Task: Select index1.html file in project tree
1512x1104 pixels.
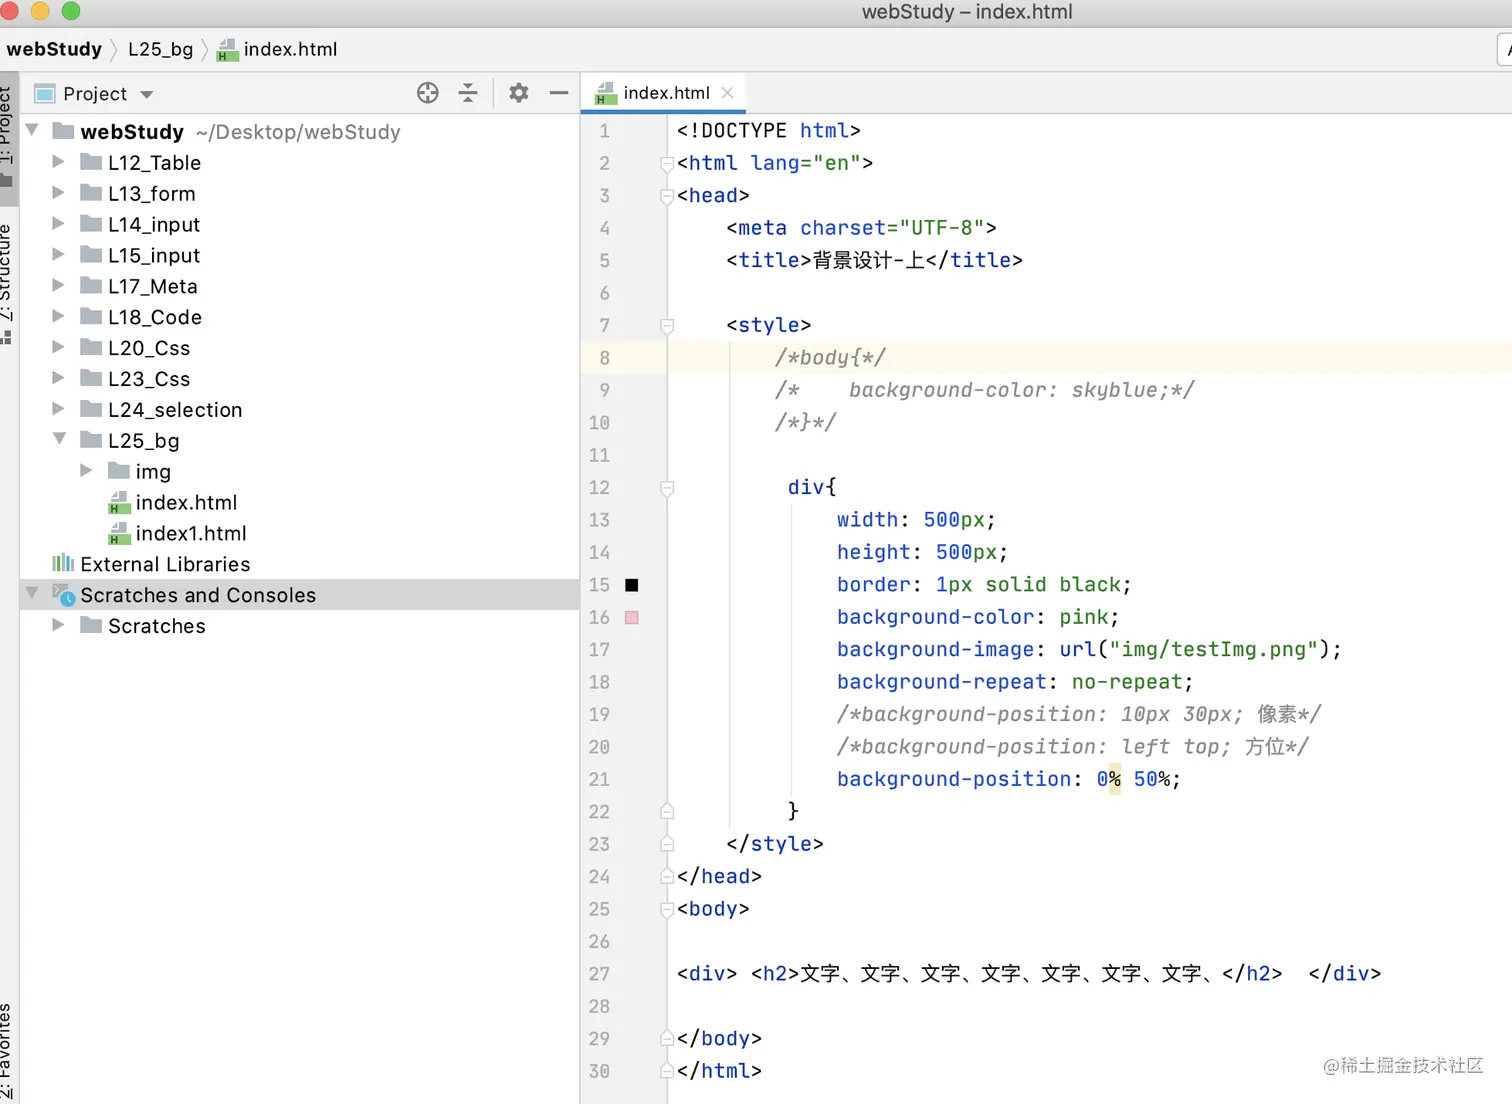Action: [x=190, y=534]
